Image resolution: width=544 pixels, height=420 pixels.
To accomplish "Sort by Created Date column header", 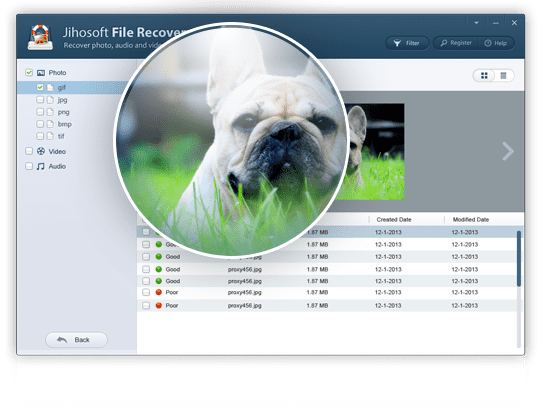I will (x=394, y=220).
